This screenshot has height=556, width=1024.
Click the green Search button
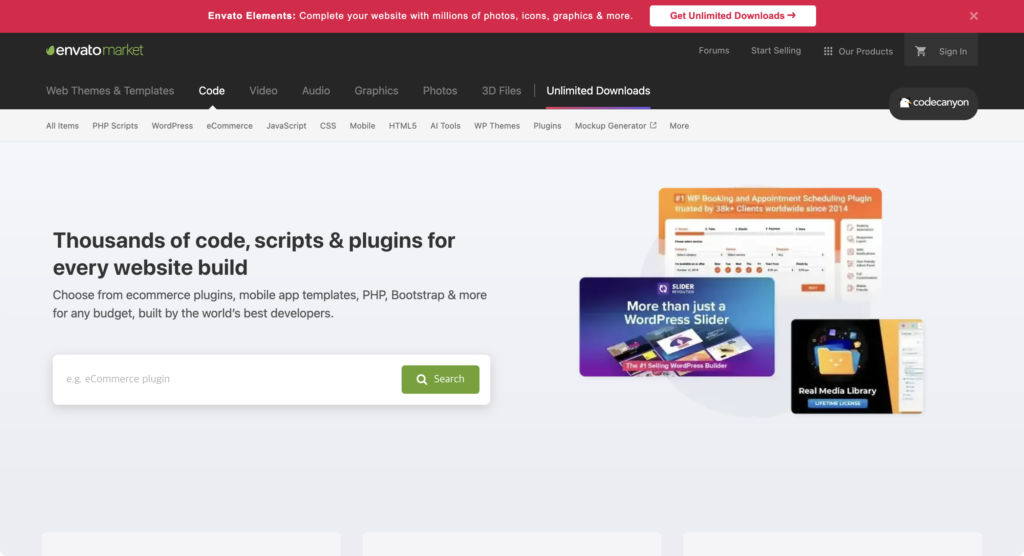point(440,379)
